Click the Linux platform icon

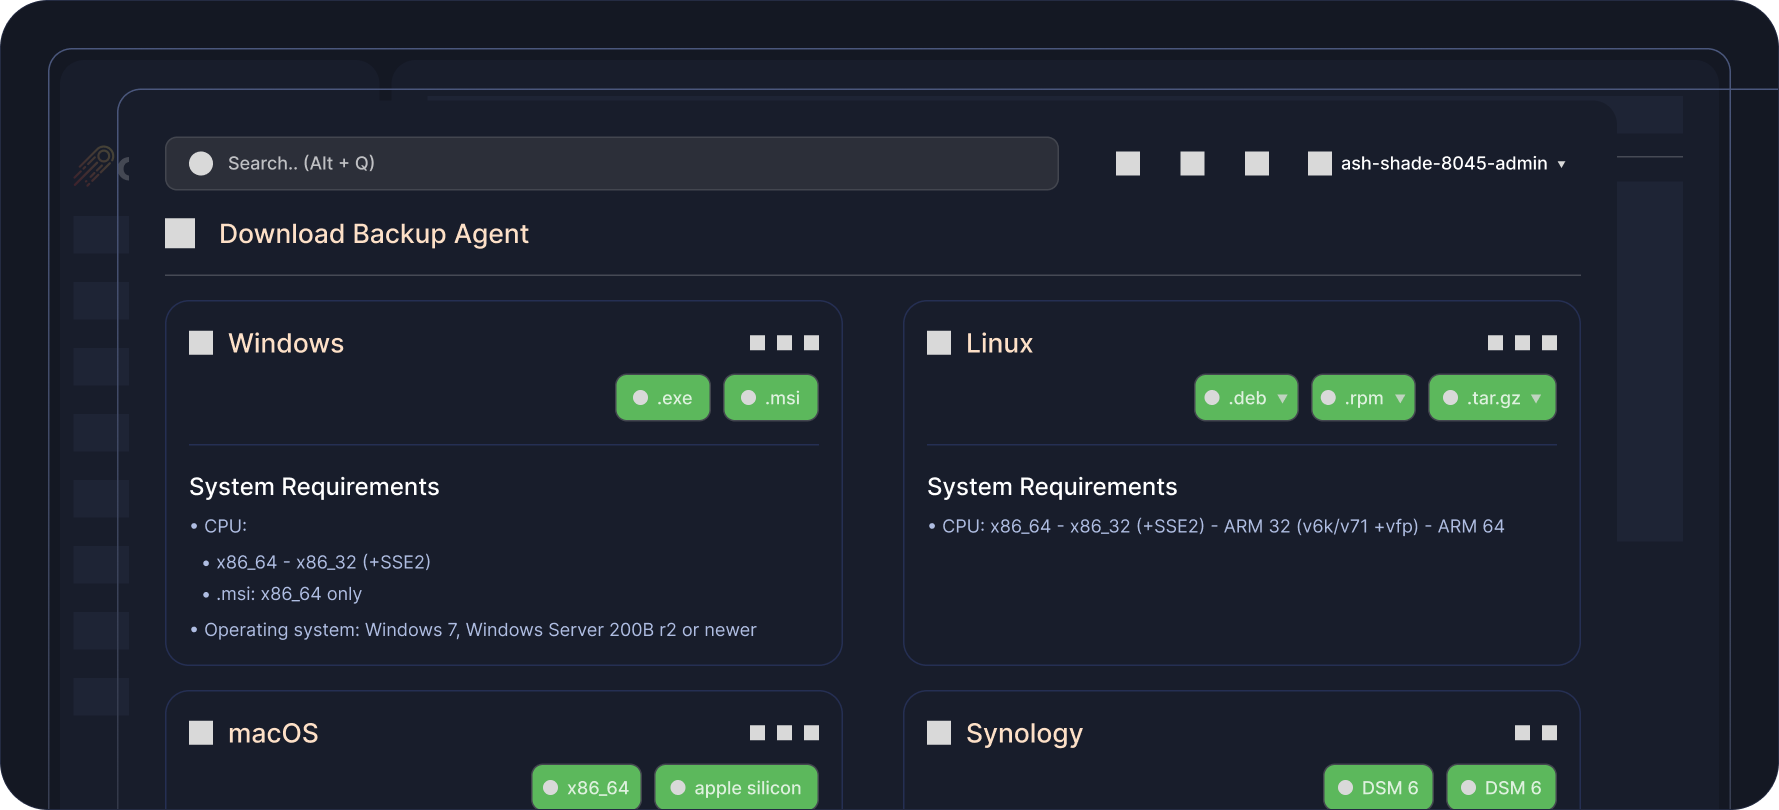pos(939,343)
